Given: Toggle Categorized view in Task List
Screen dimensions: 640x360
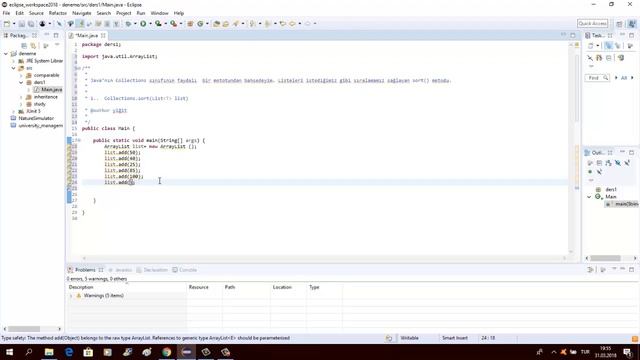Looking at the screenshot, I should click(609, 46).
